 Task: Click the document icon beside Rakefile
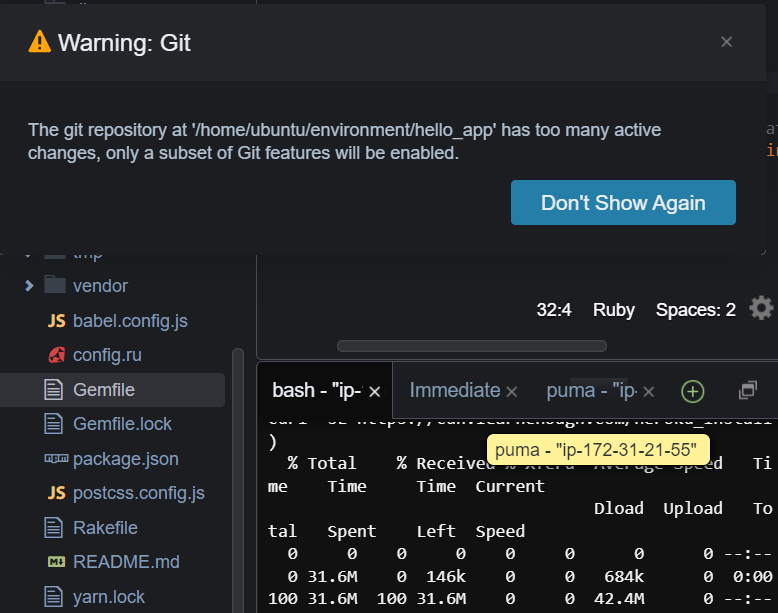(54, 528)
